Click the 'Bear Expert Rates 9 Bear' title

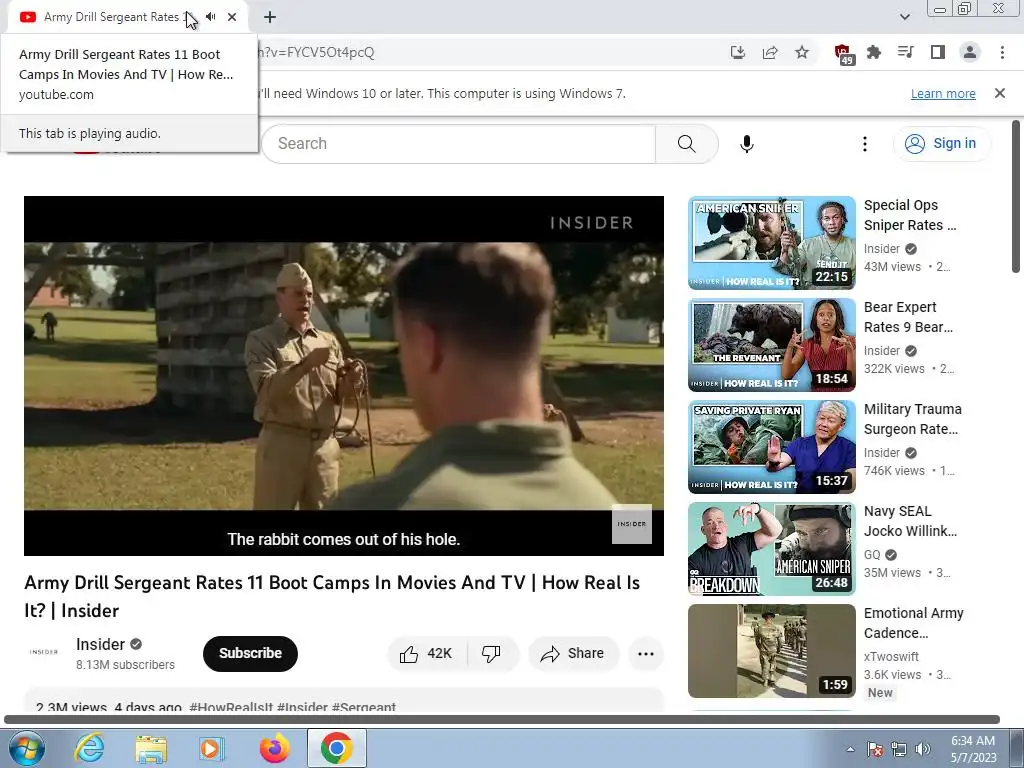[x=908, y=317]
